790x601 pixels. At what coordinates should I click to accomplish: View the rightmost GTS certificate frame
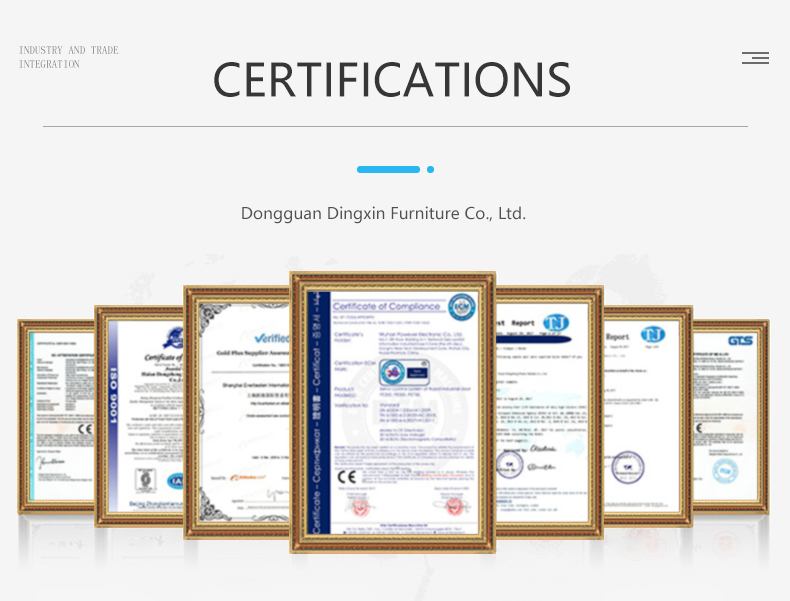732,417
